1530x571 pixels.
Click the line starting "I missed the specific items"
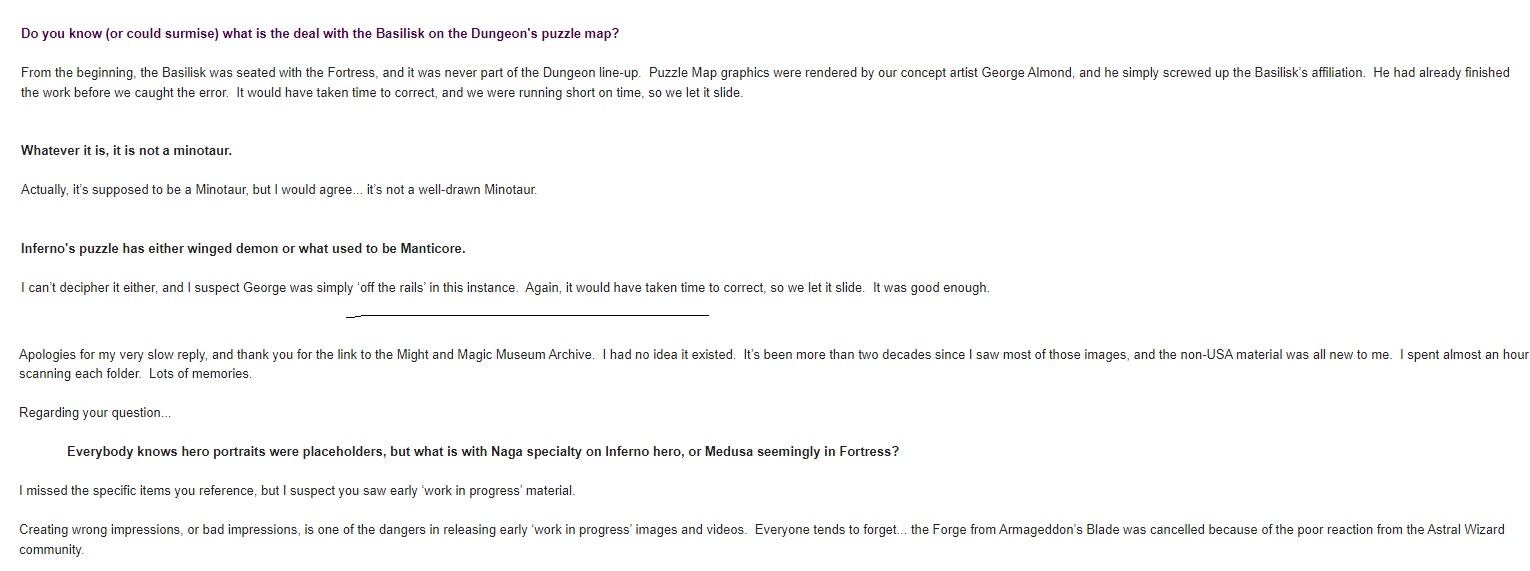(297, 491)
